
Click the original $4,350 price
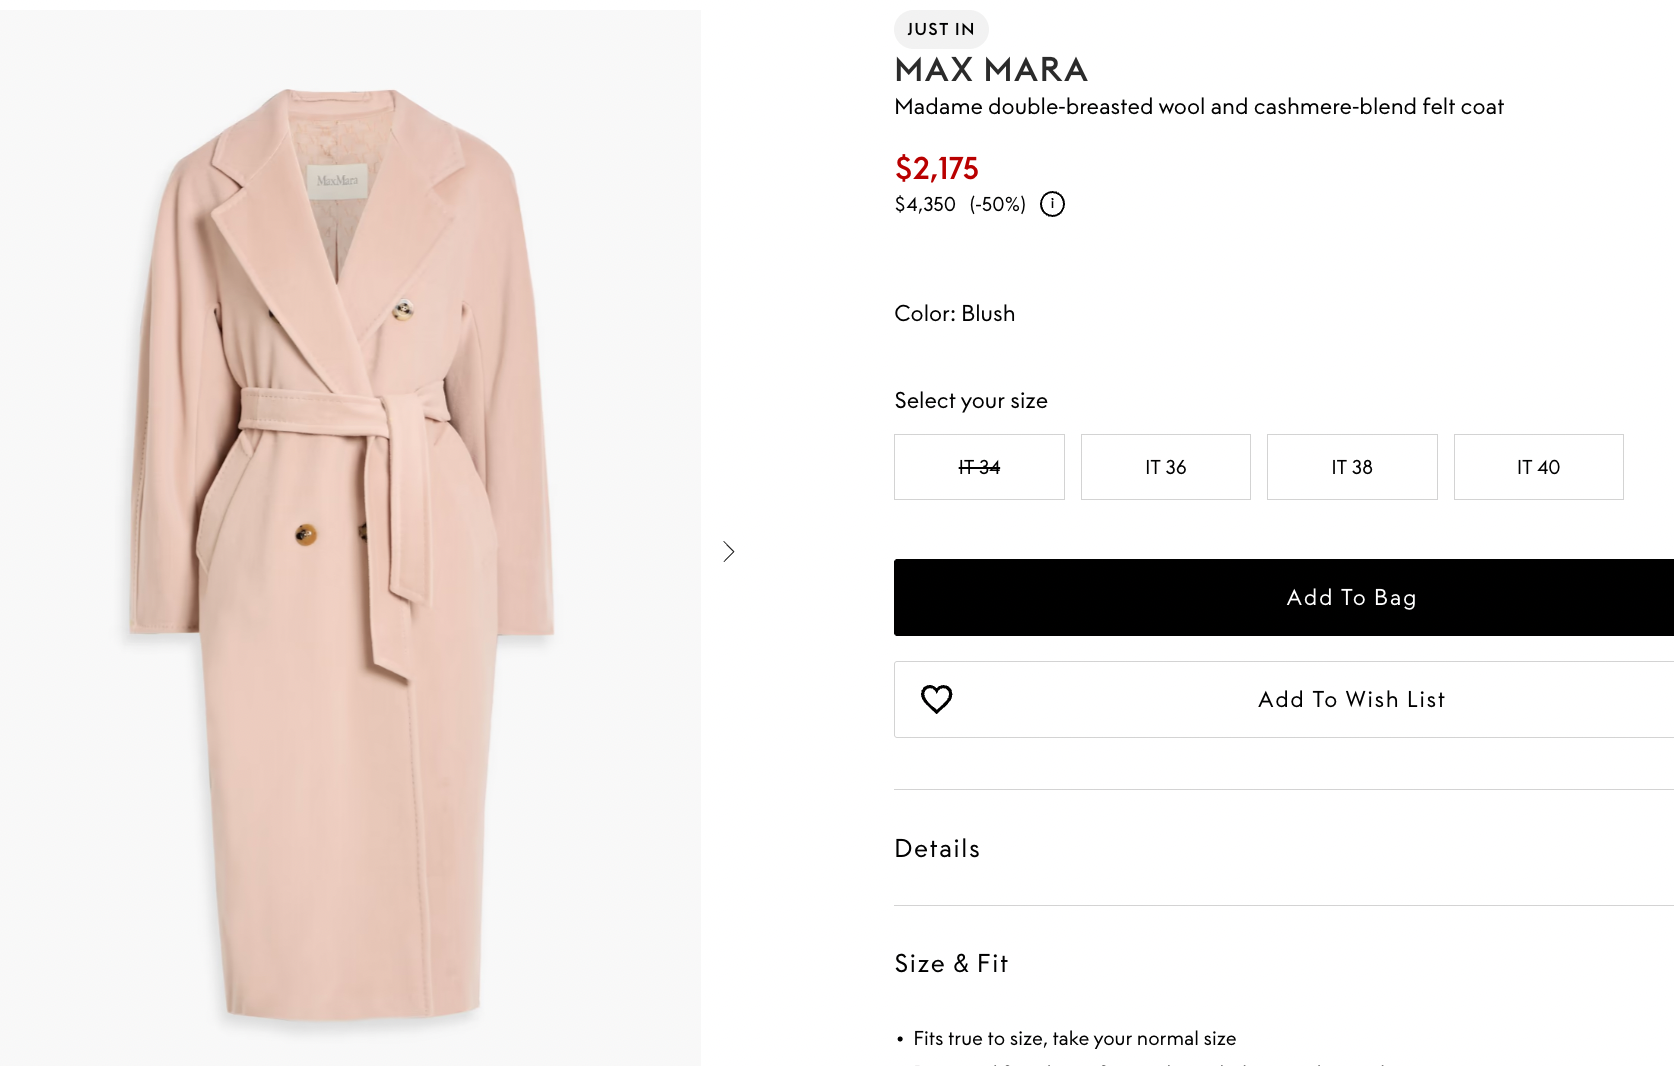point(925,205)
